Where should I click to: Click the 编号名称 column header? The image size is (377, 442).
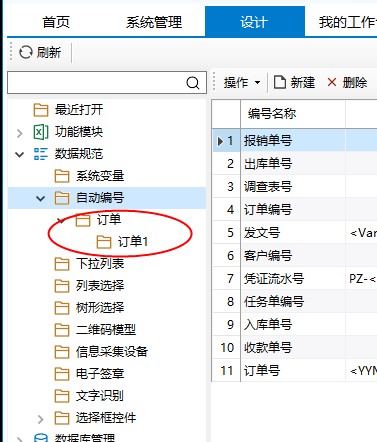293,114
